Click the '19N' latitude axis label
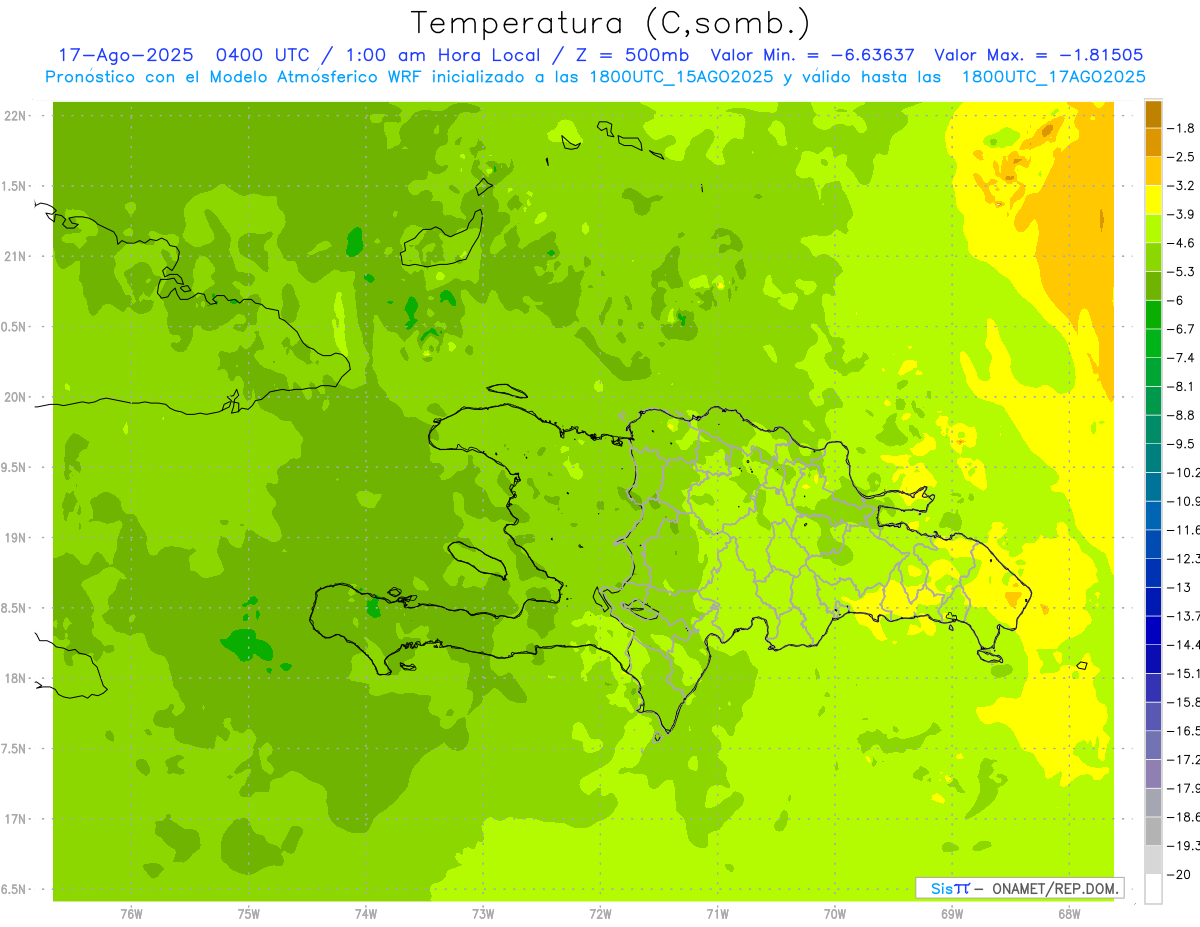The height and width of the screenshot is (927, 1200). pos(15,538)
